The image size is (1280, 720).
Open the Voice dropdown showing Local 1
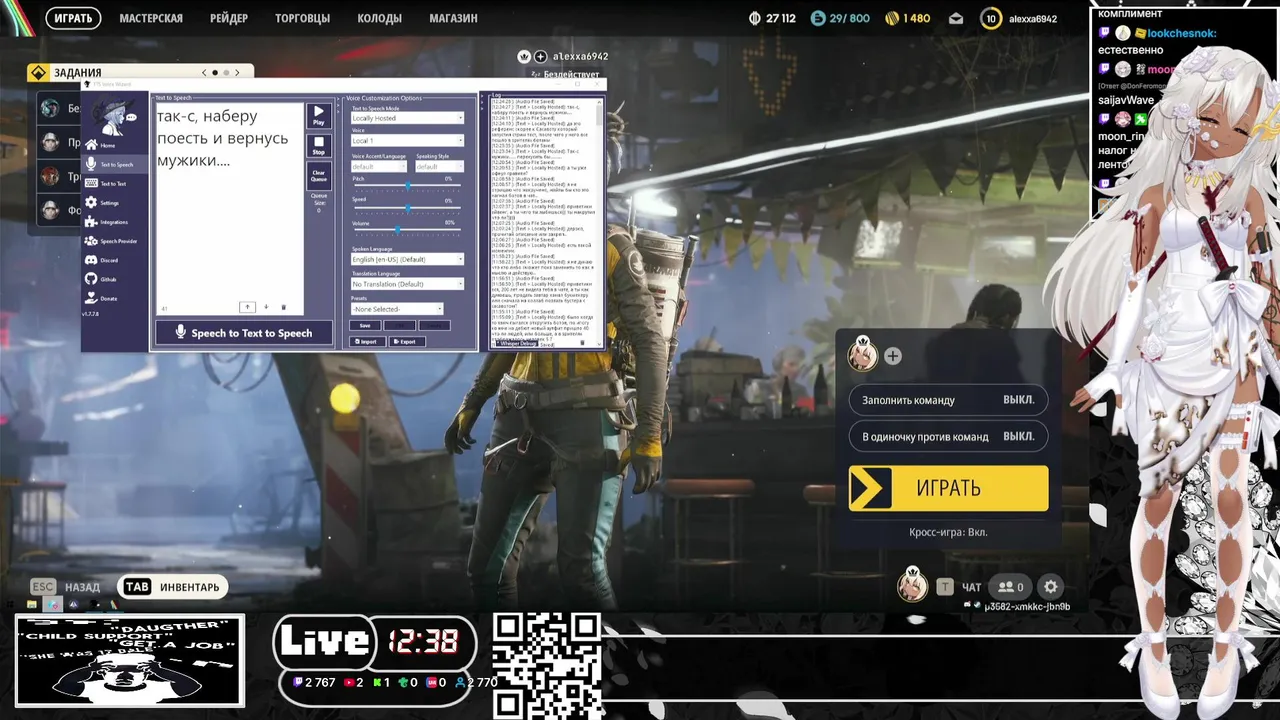[x=407, y=141]
